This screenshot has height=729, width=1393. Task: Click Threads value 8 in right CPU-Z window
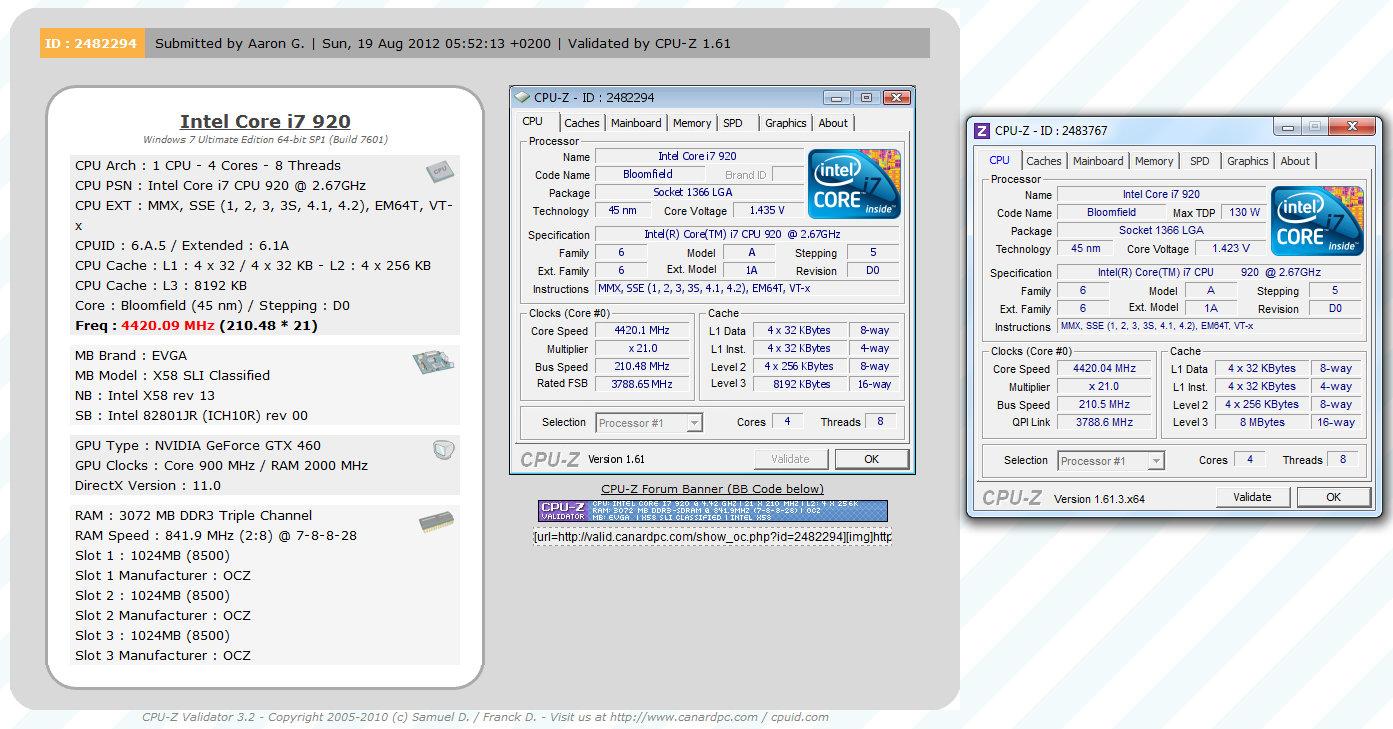pos(1343,460)
